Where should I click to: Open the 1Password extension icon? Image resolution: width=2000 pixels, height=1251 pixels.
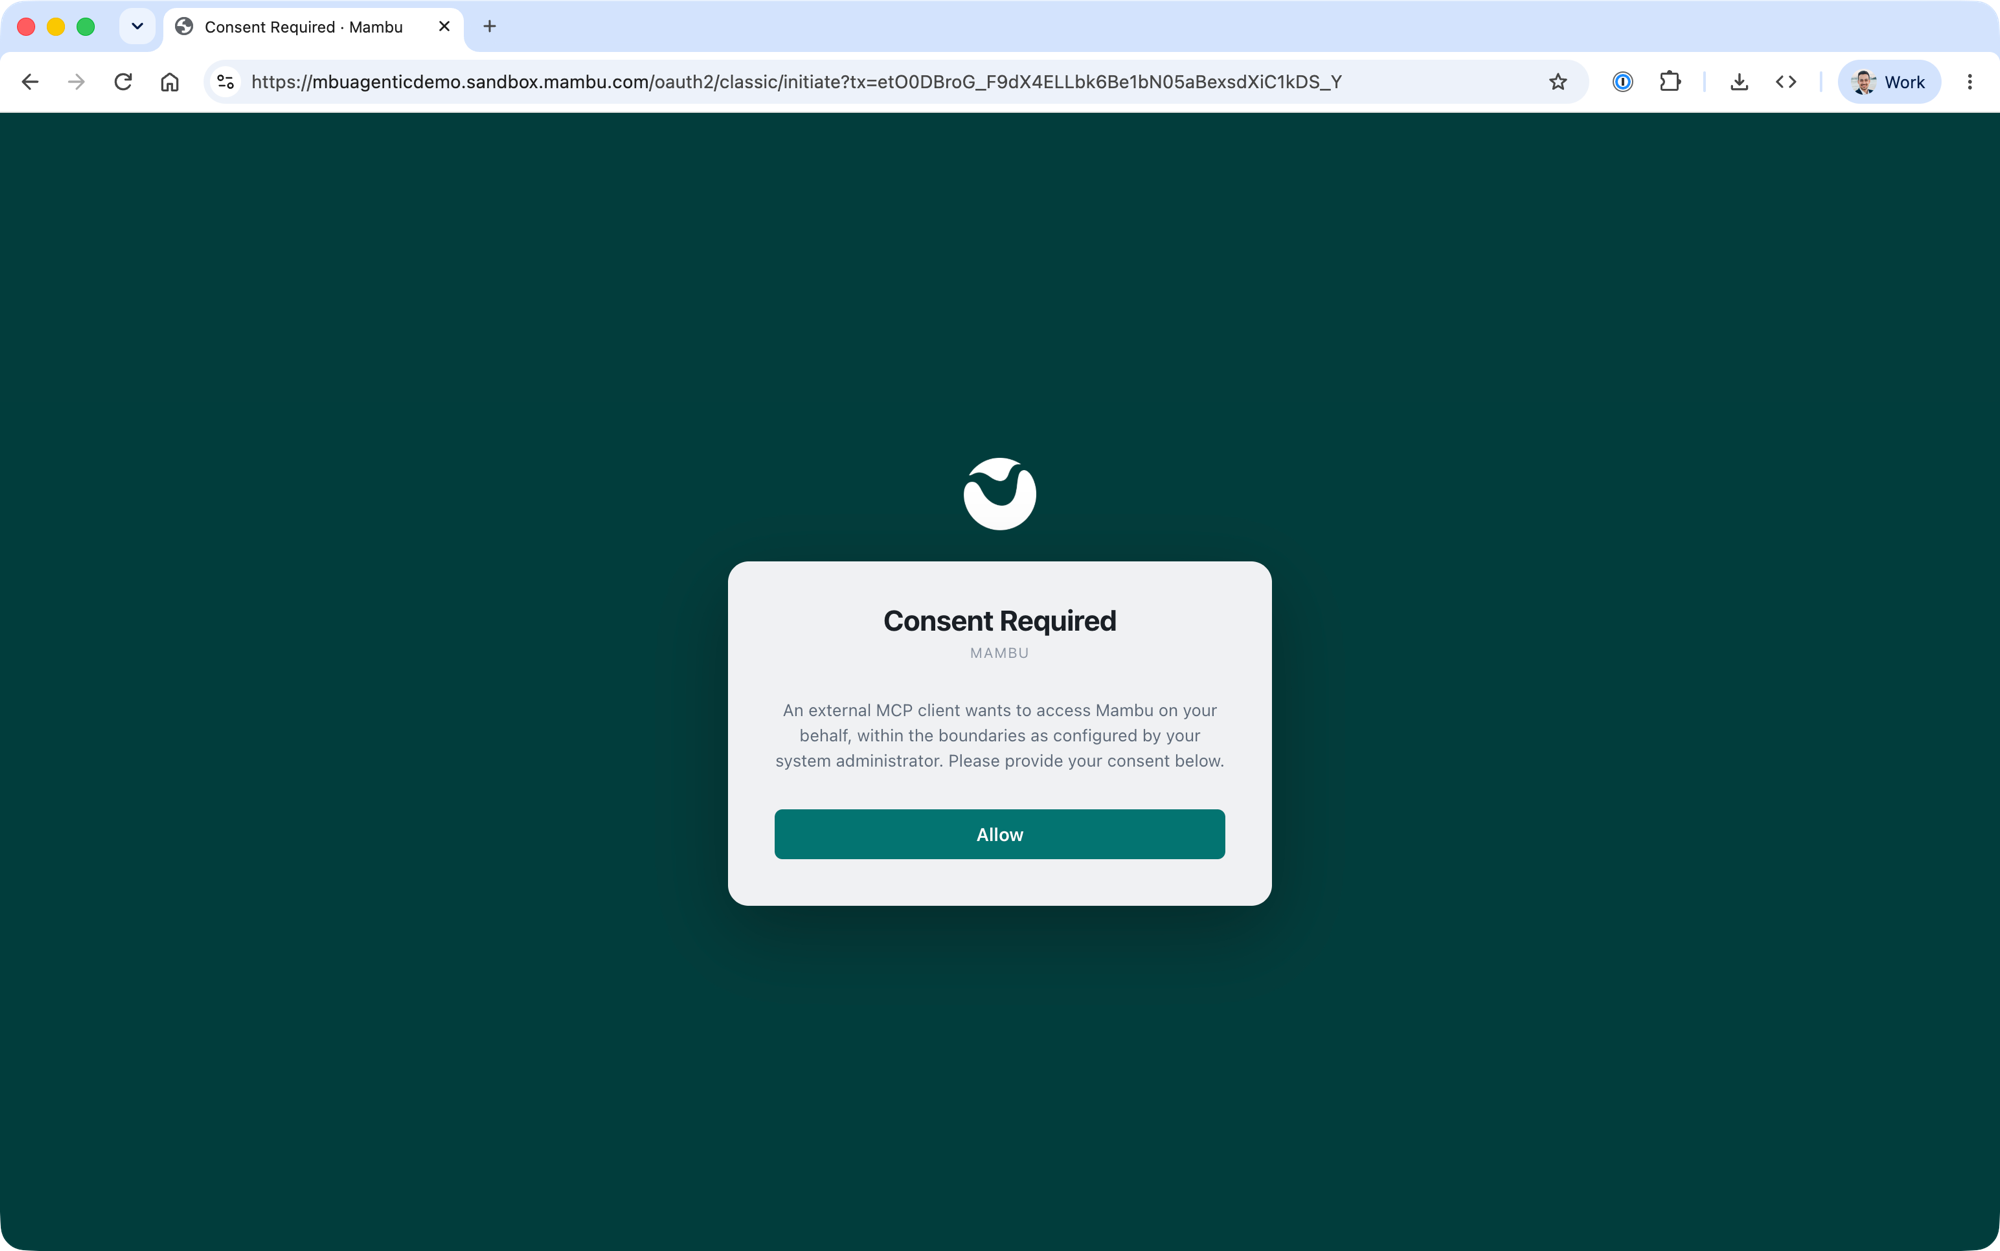point(1623,82)
